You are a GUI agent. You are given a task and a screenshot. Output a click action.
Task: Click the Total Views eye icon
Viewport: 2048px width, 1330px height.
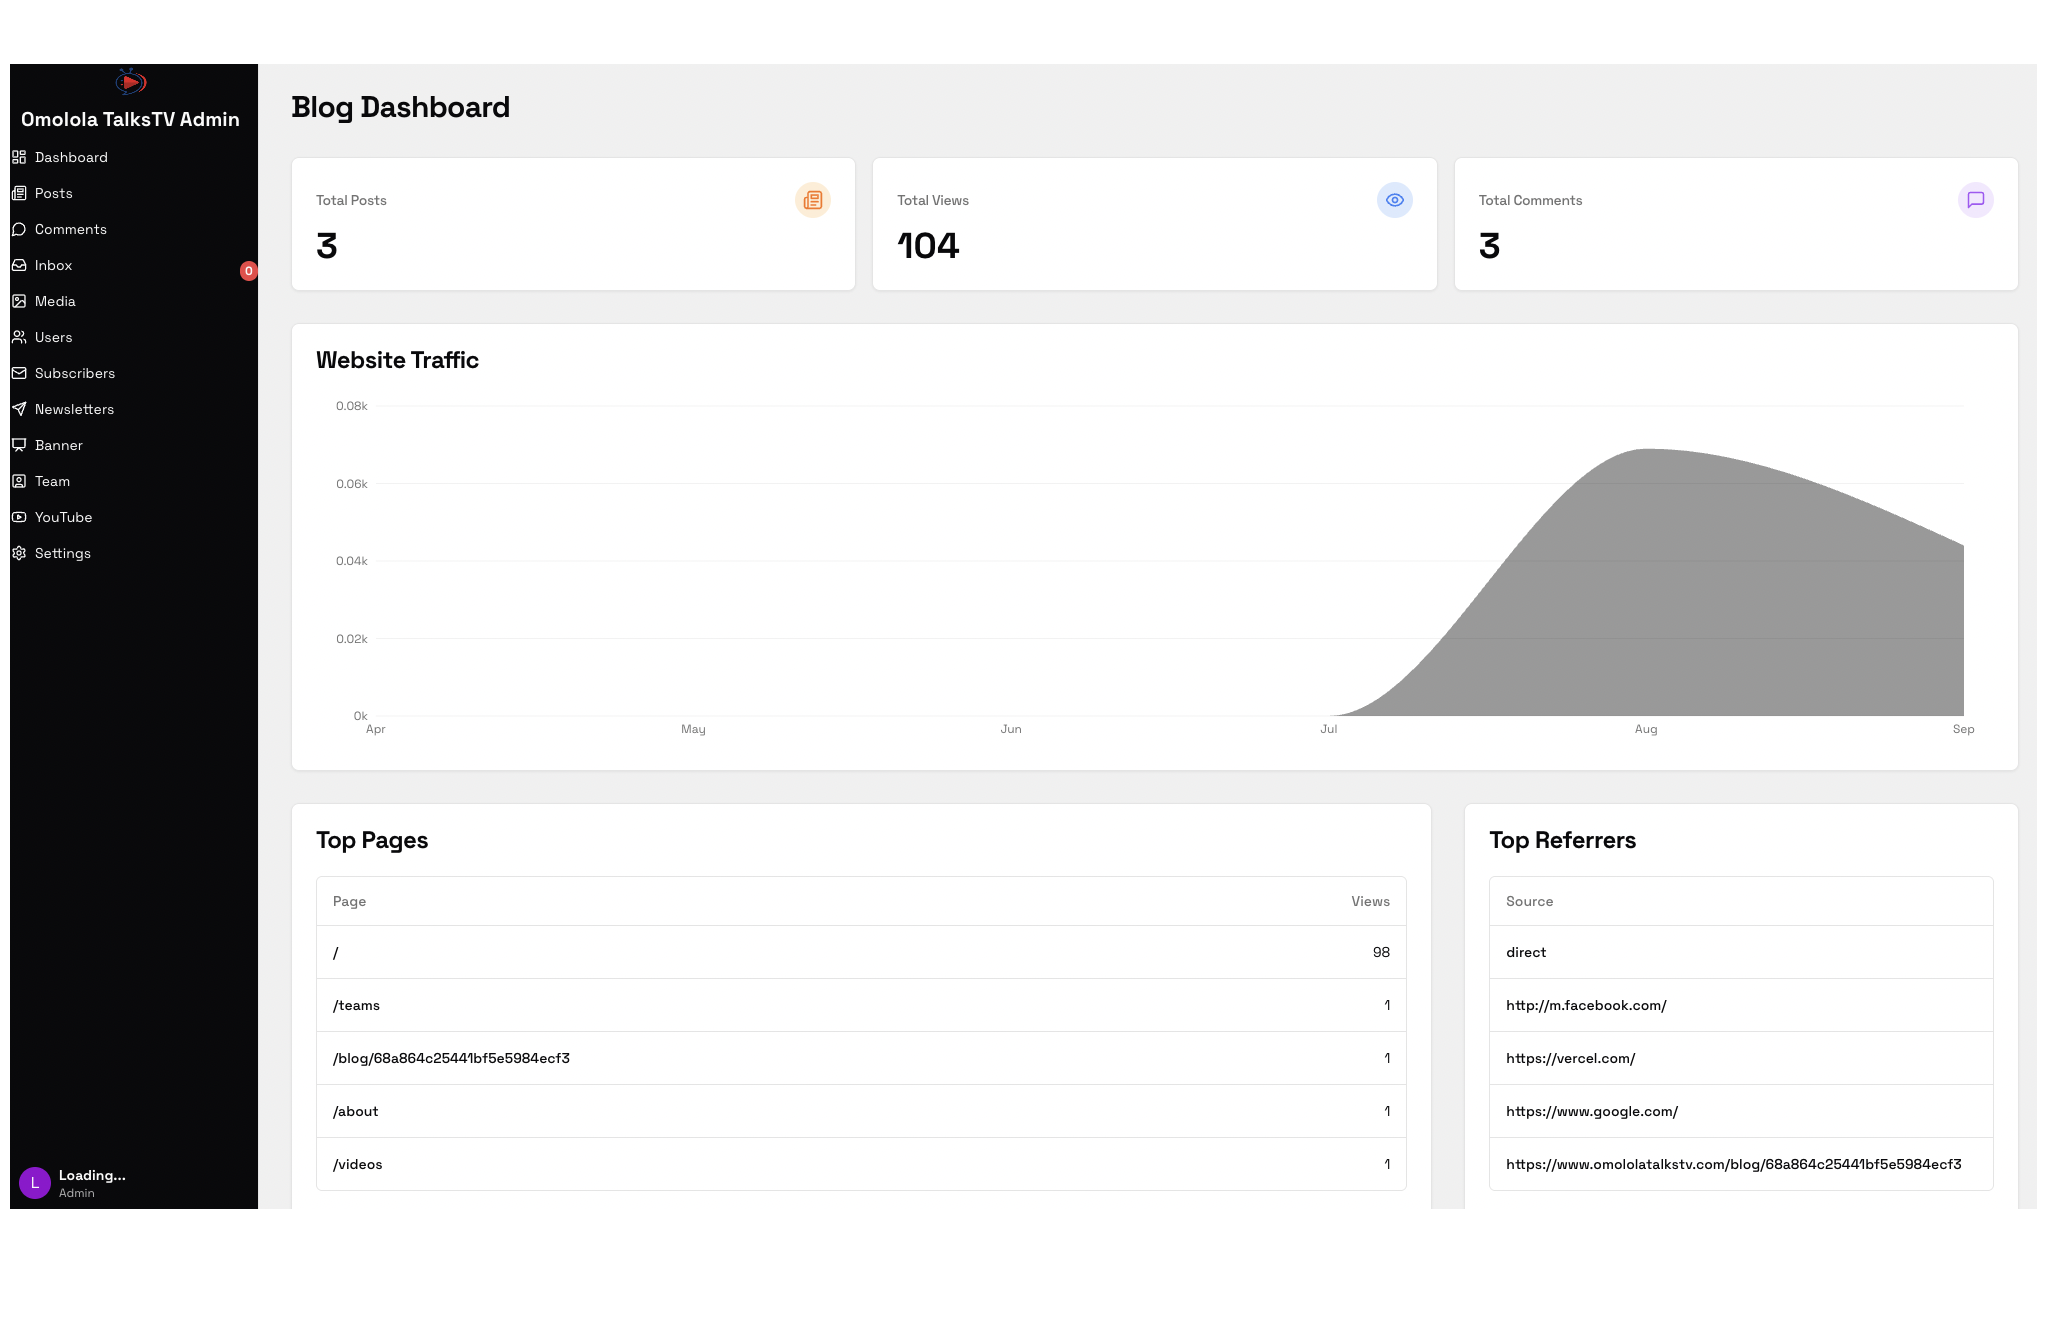click(1394, 200)
